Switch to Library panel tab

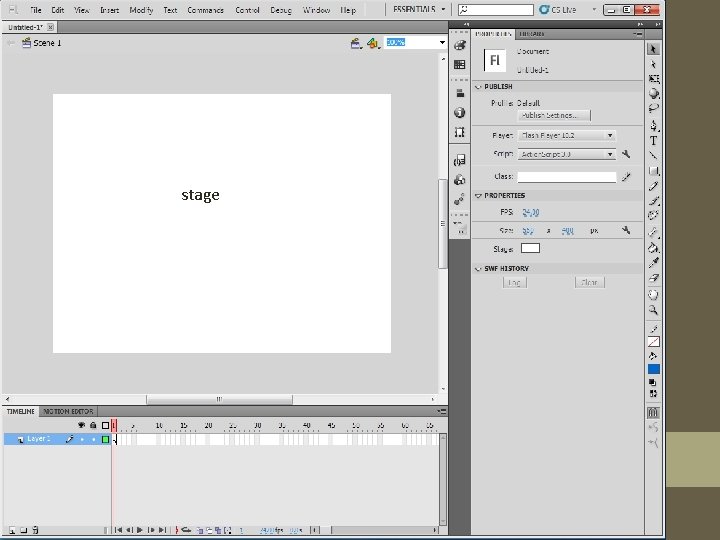point(532,34)
